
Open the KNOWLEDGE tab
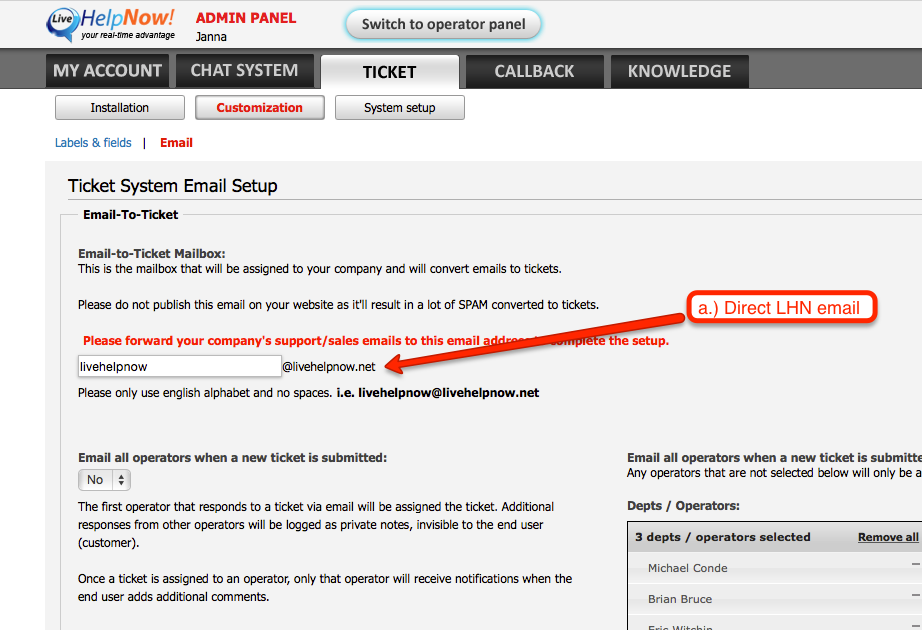pos(679,71)
